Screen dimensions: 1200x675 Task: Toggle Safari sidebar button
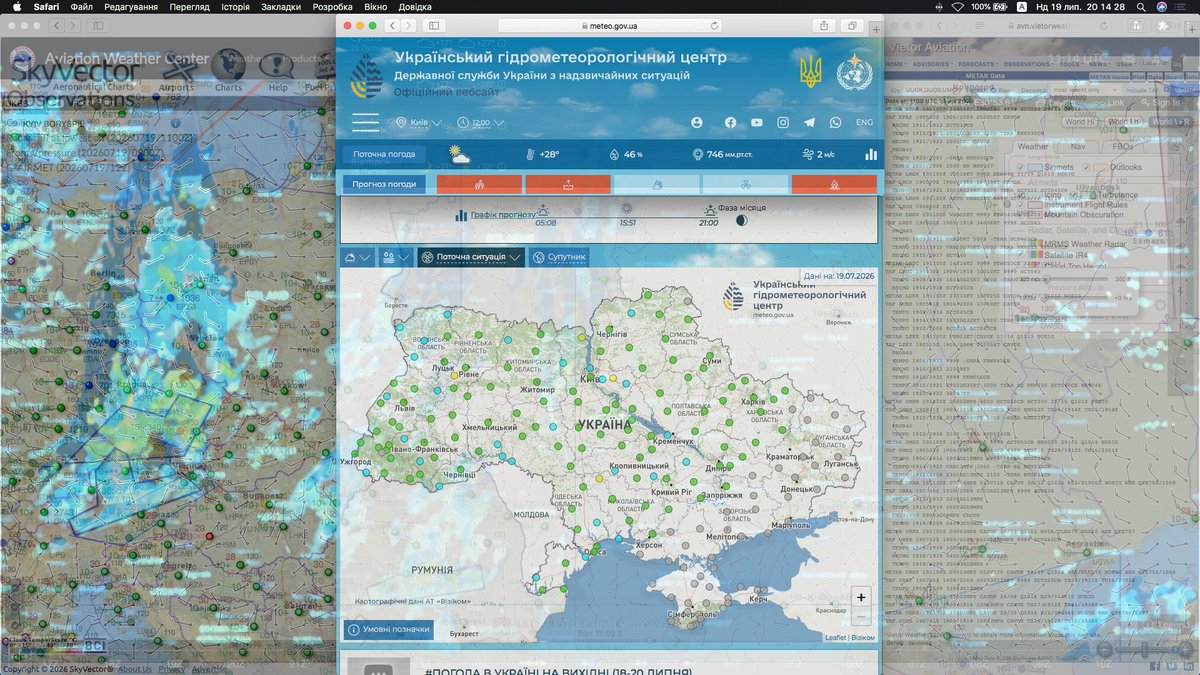point(434,25)
